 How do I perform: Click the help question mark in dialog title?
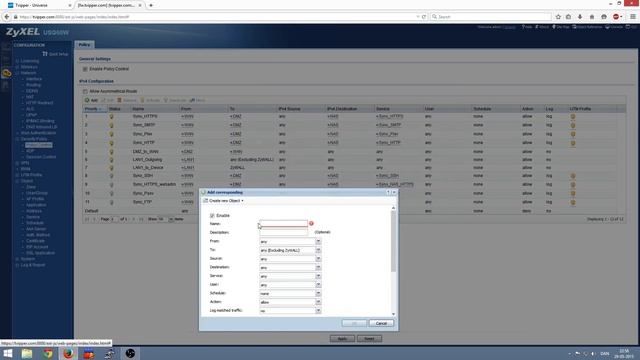(388, 192)
